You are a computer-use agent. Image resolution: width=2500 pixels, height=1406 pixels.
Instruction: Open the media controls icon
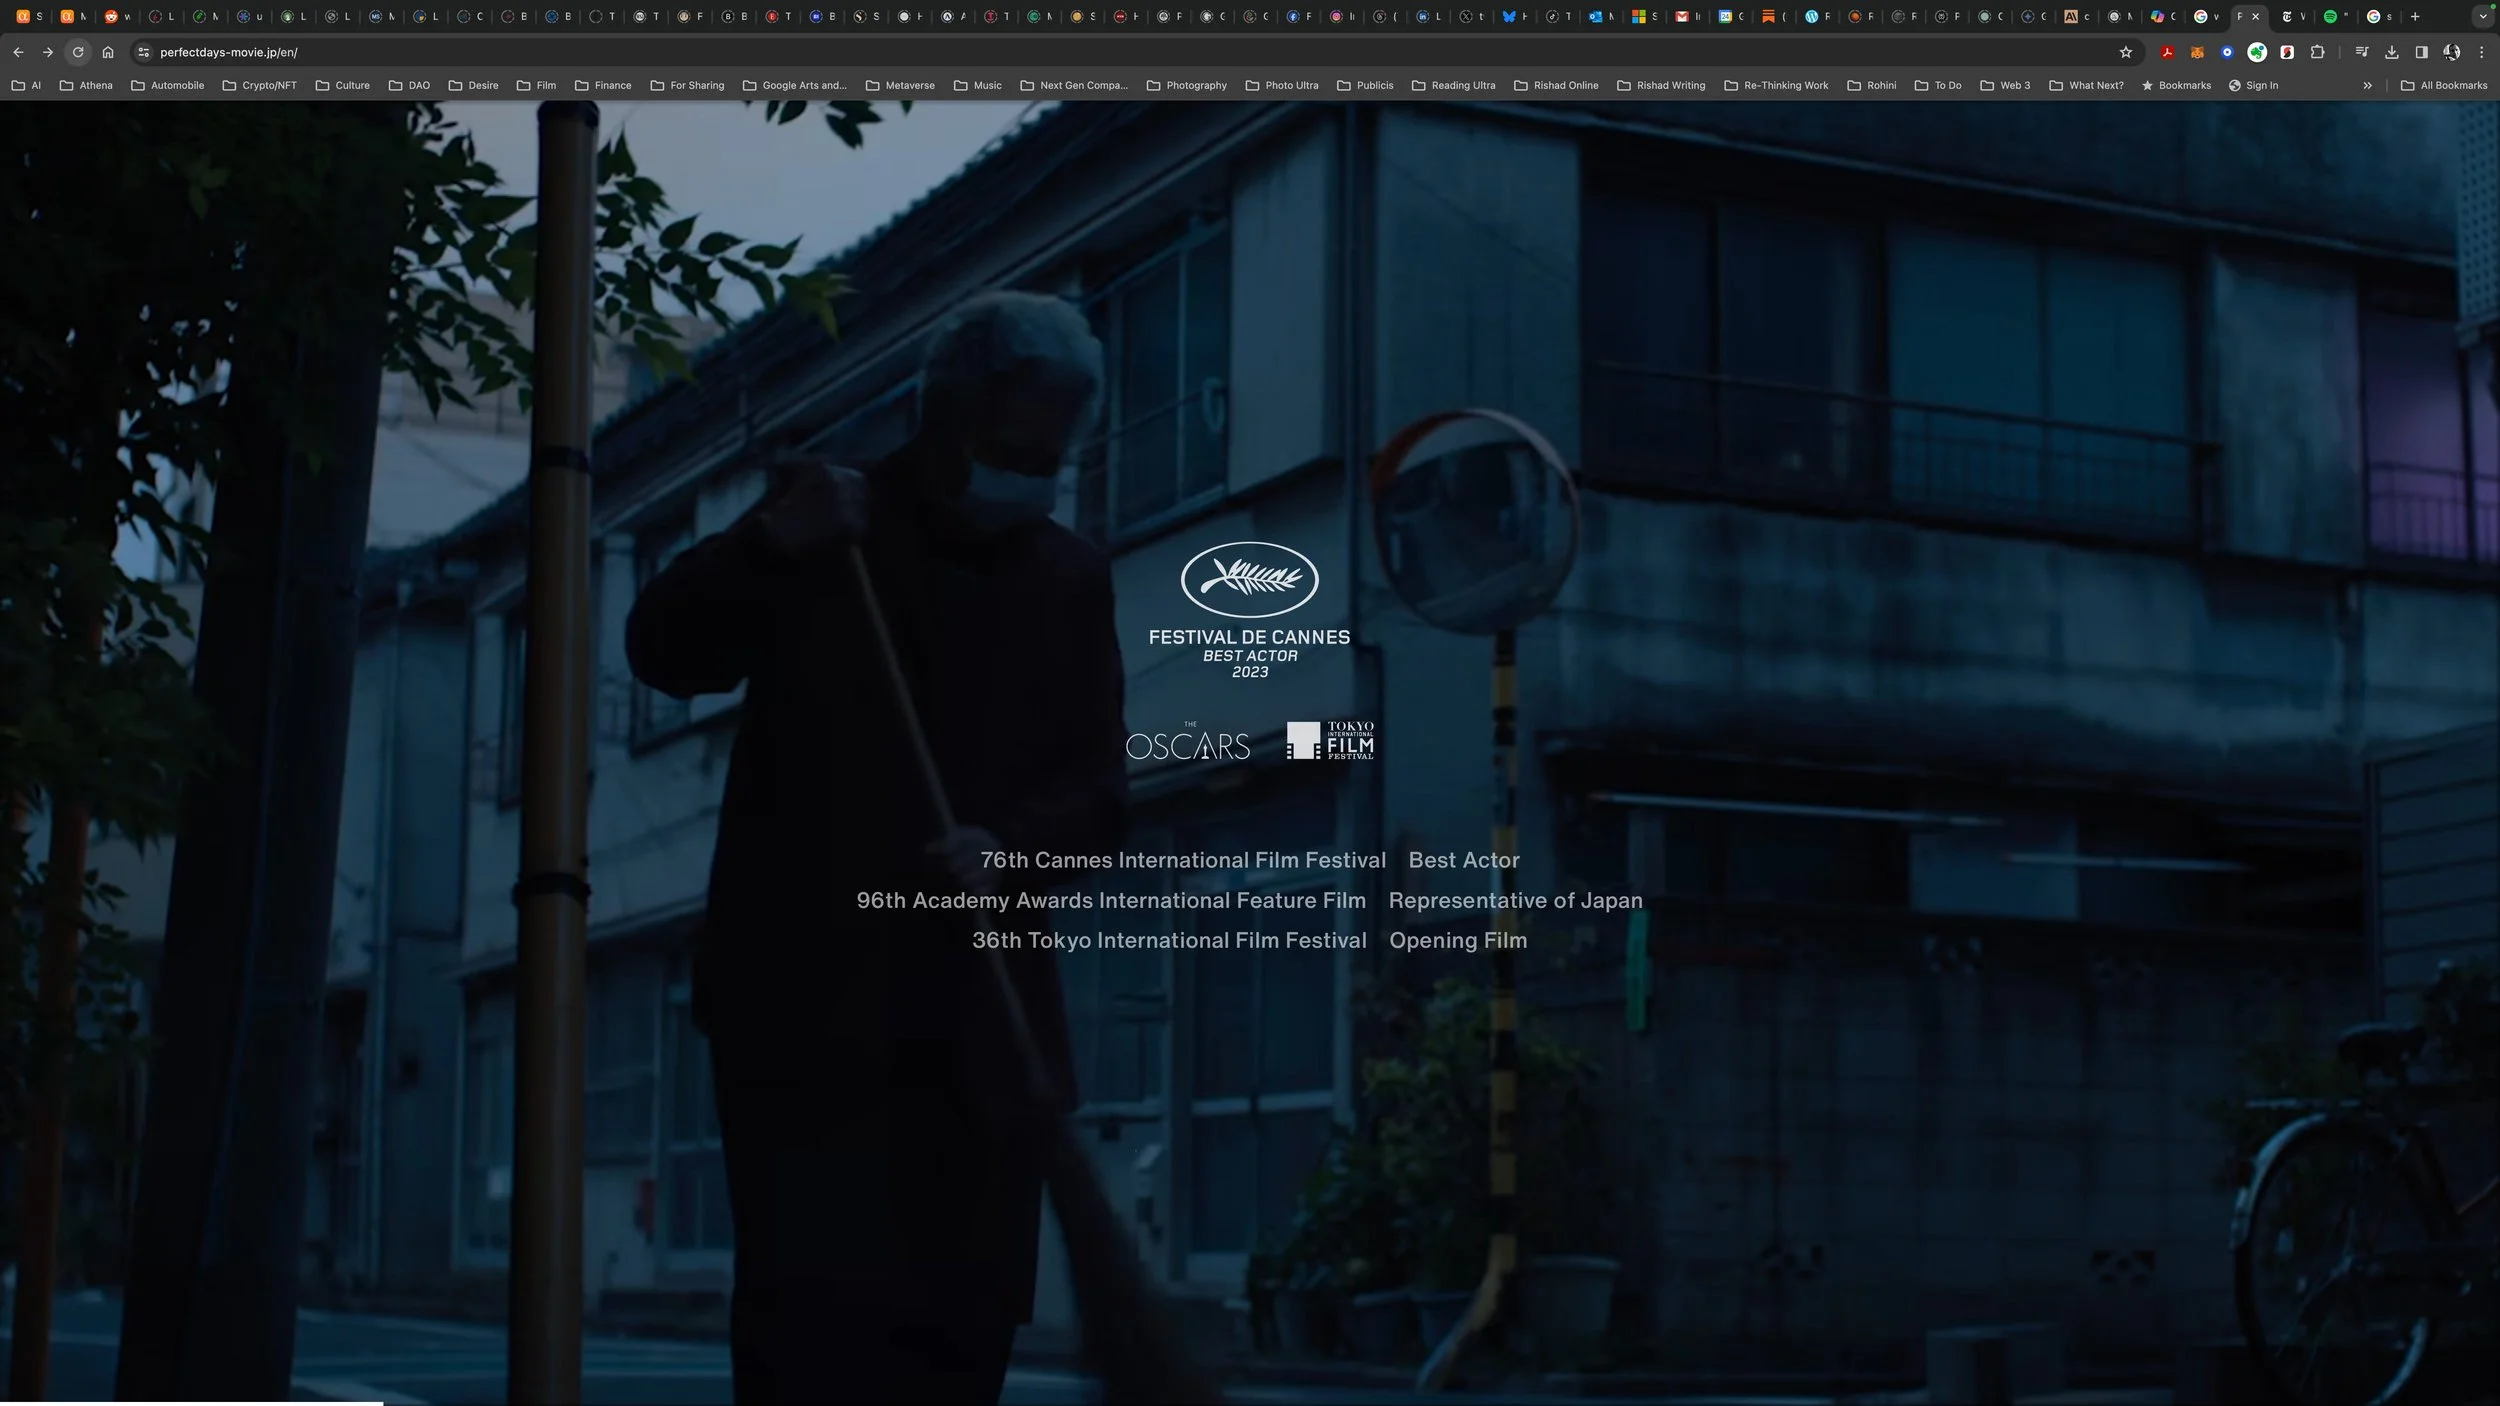click(x=2362, y=52)
